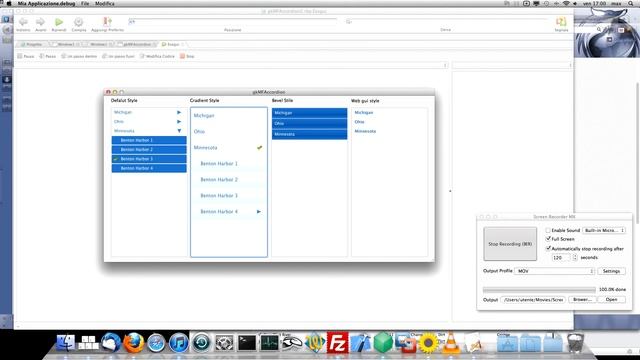
Task: Open Safari compass icon in the Dock
Action: 156,343
